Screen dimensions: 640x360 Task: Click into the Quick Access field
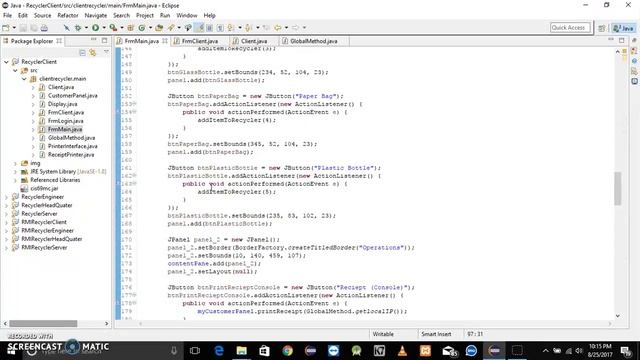570,28
